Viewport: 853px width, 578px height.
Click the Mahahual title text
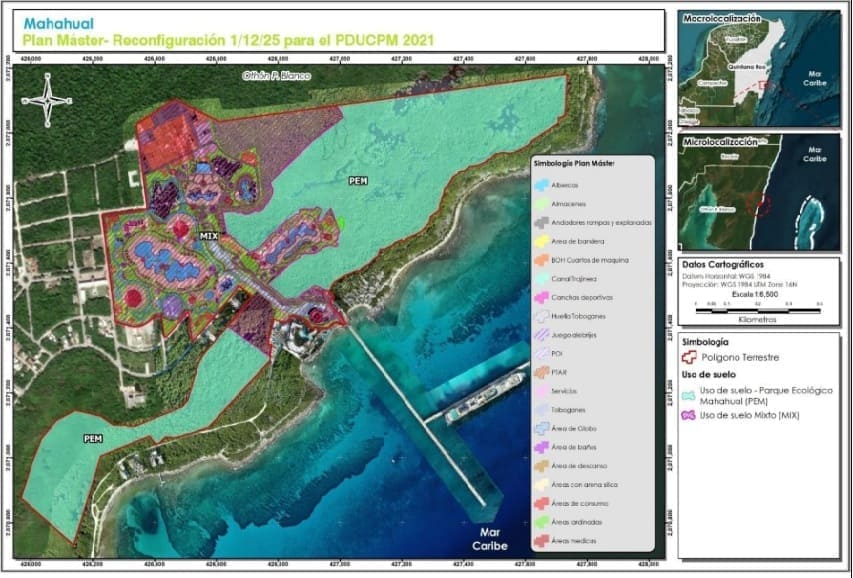coord(53,20)
